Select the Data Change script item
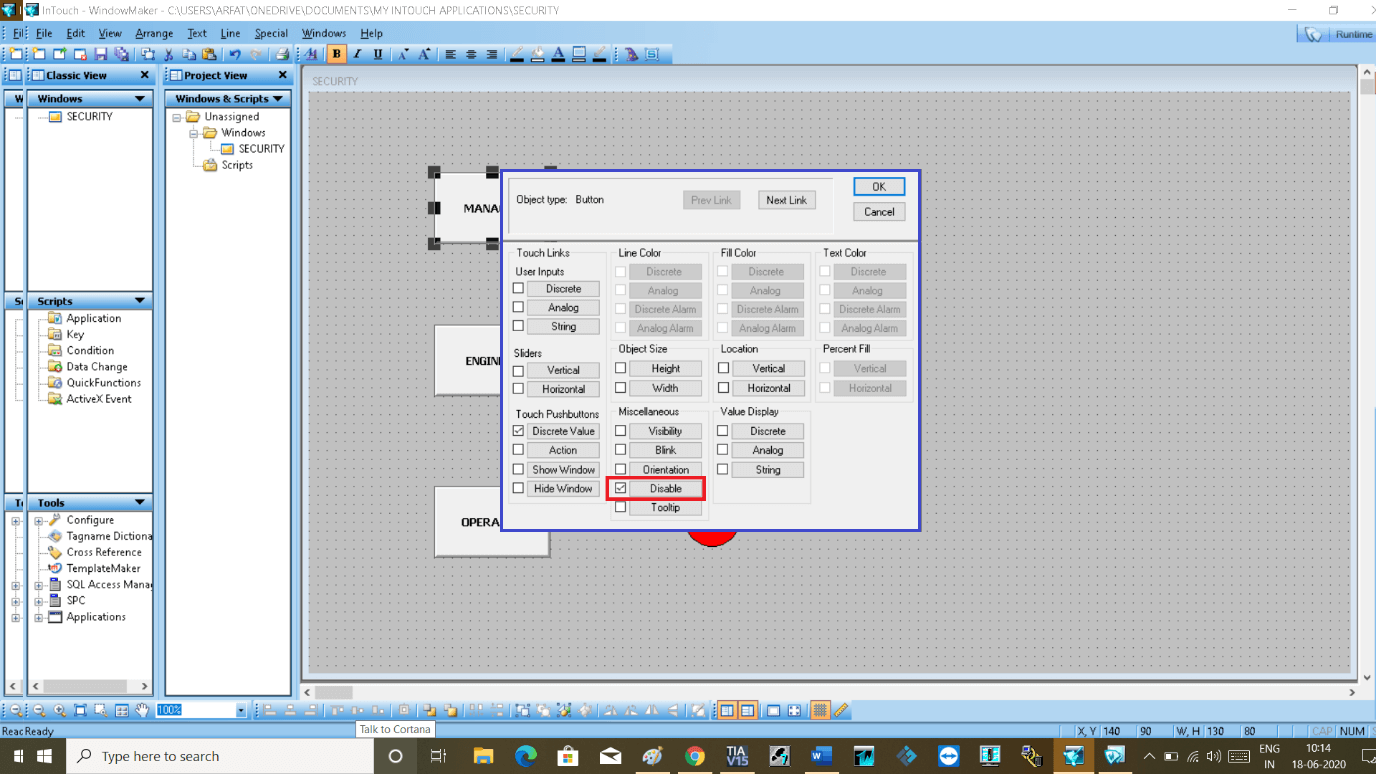This screenshot has width=1376, height=774. coord(97,367)
